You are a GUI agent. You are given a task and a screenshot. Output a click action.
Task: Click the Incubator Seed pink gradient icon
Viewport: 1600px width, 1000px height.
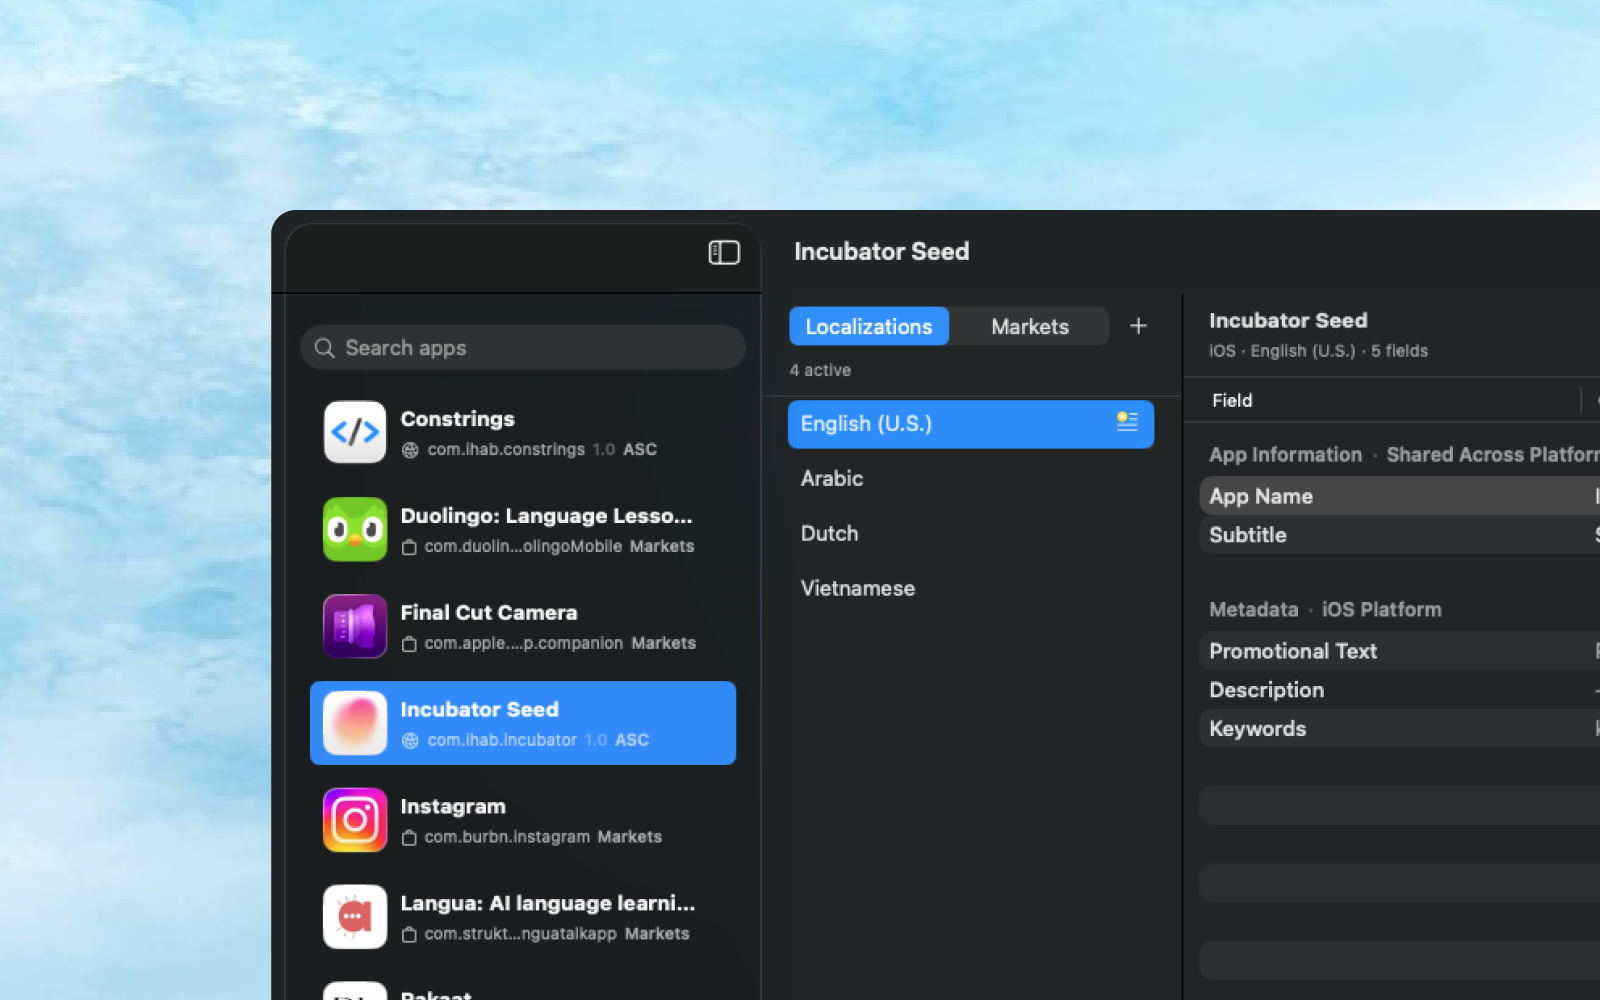tap(355, 723)
